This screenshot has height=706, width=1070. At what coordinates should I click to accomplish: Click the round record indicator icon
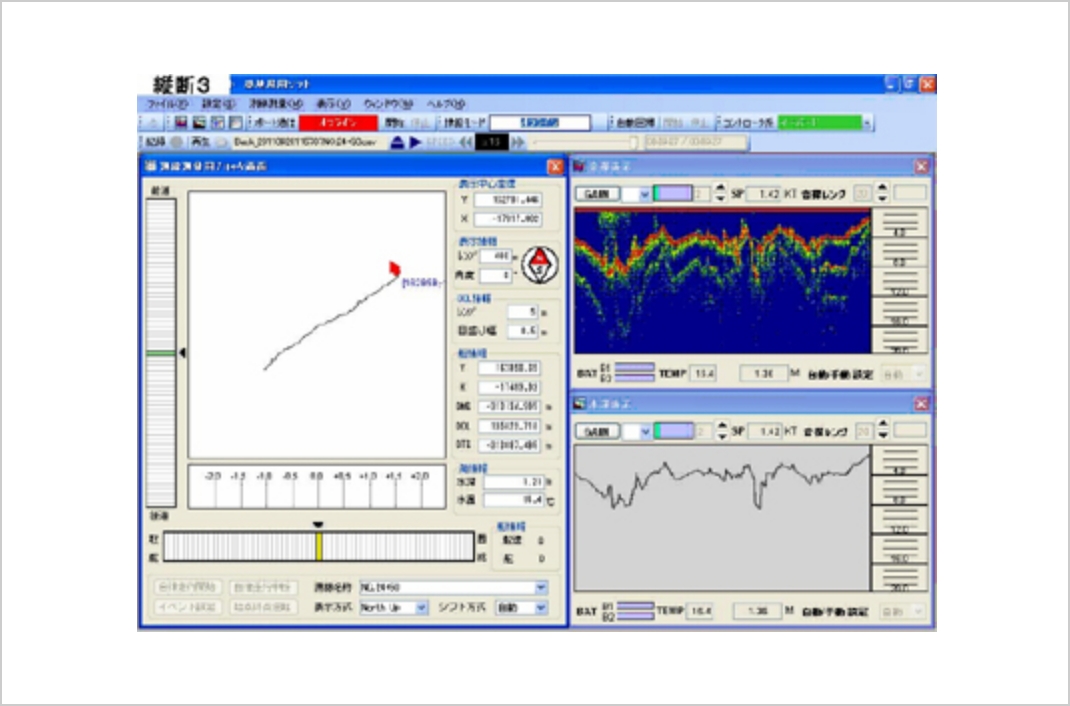(176, 142)
